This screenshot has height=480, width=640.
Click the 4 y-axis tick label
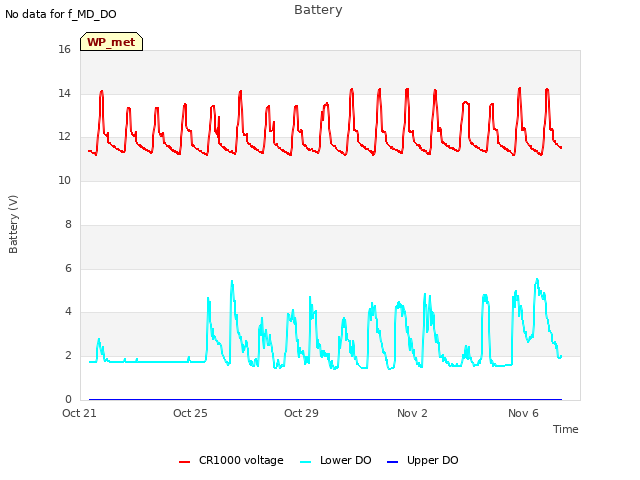(68, 312)
